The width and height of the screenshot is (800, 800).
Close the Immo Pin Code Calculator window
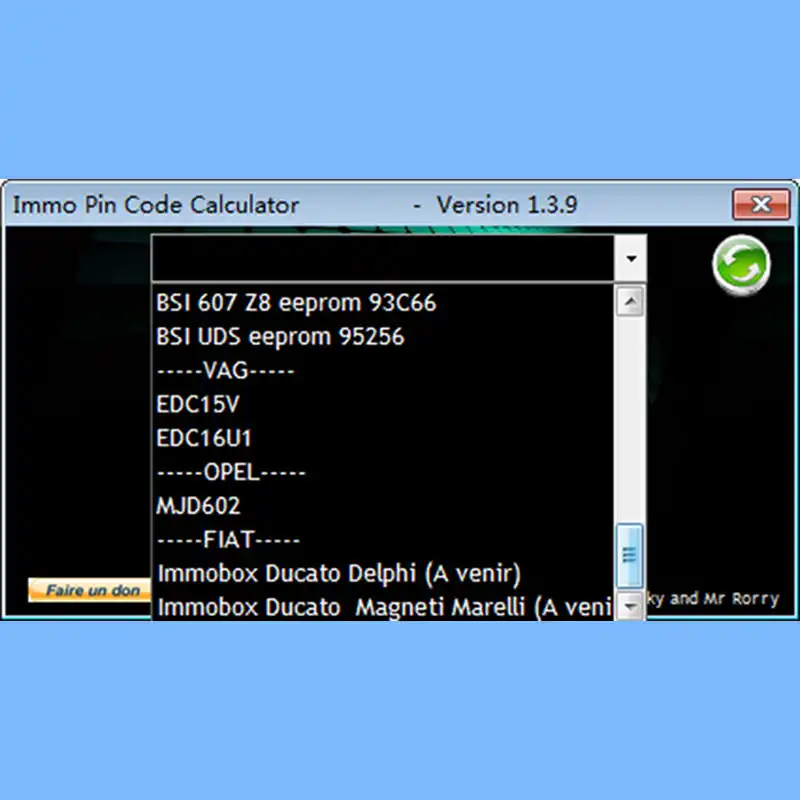pyautogui.click(x=761, y=205)
